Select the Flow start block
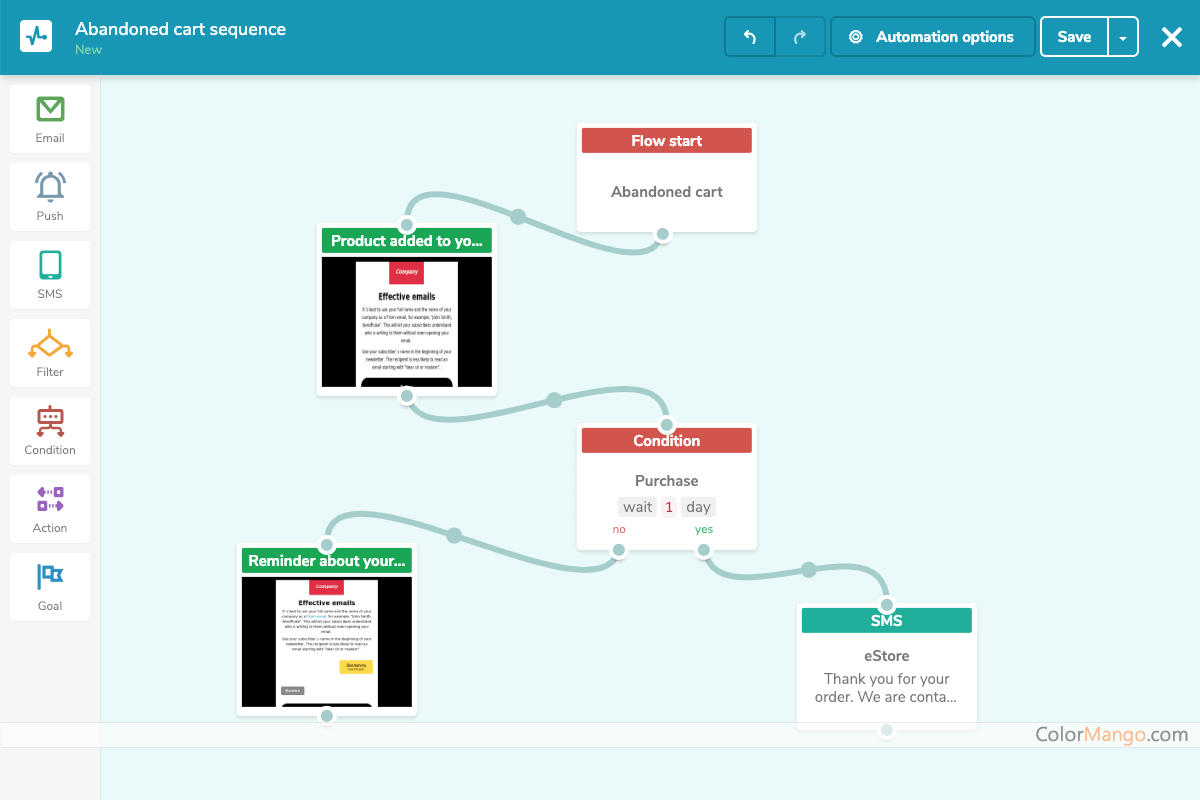This screenshot has height=800, width=1200. tap(666, 178)
